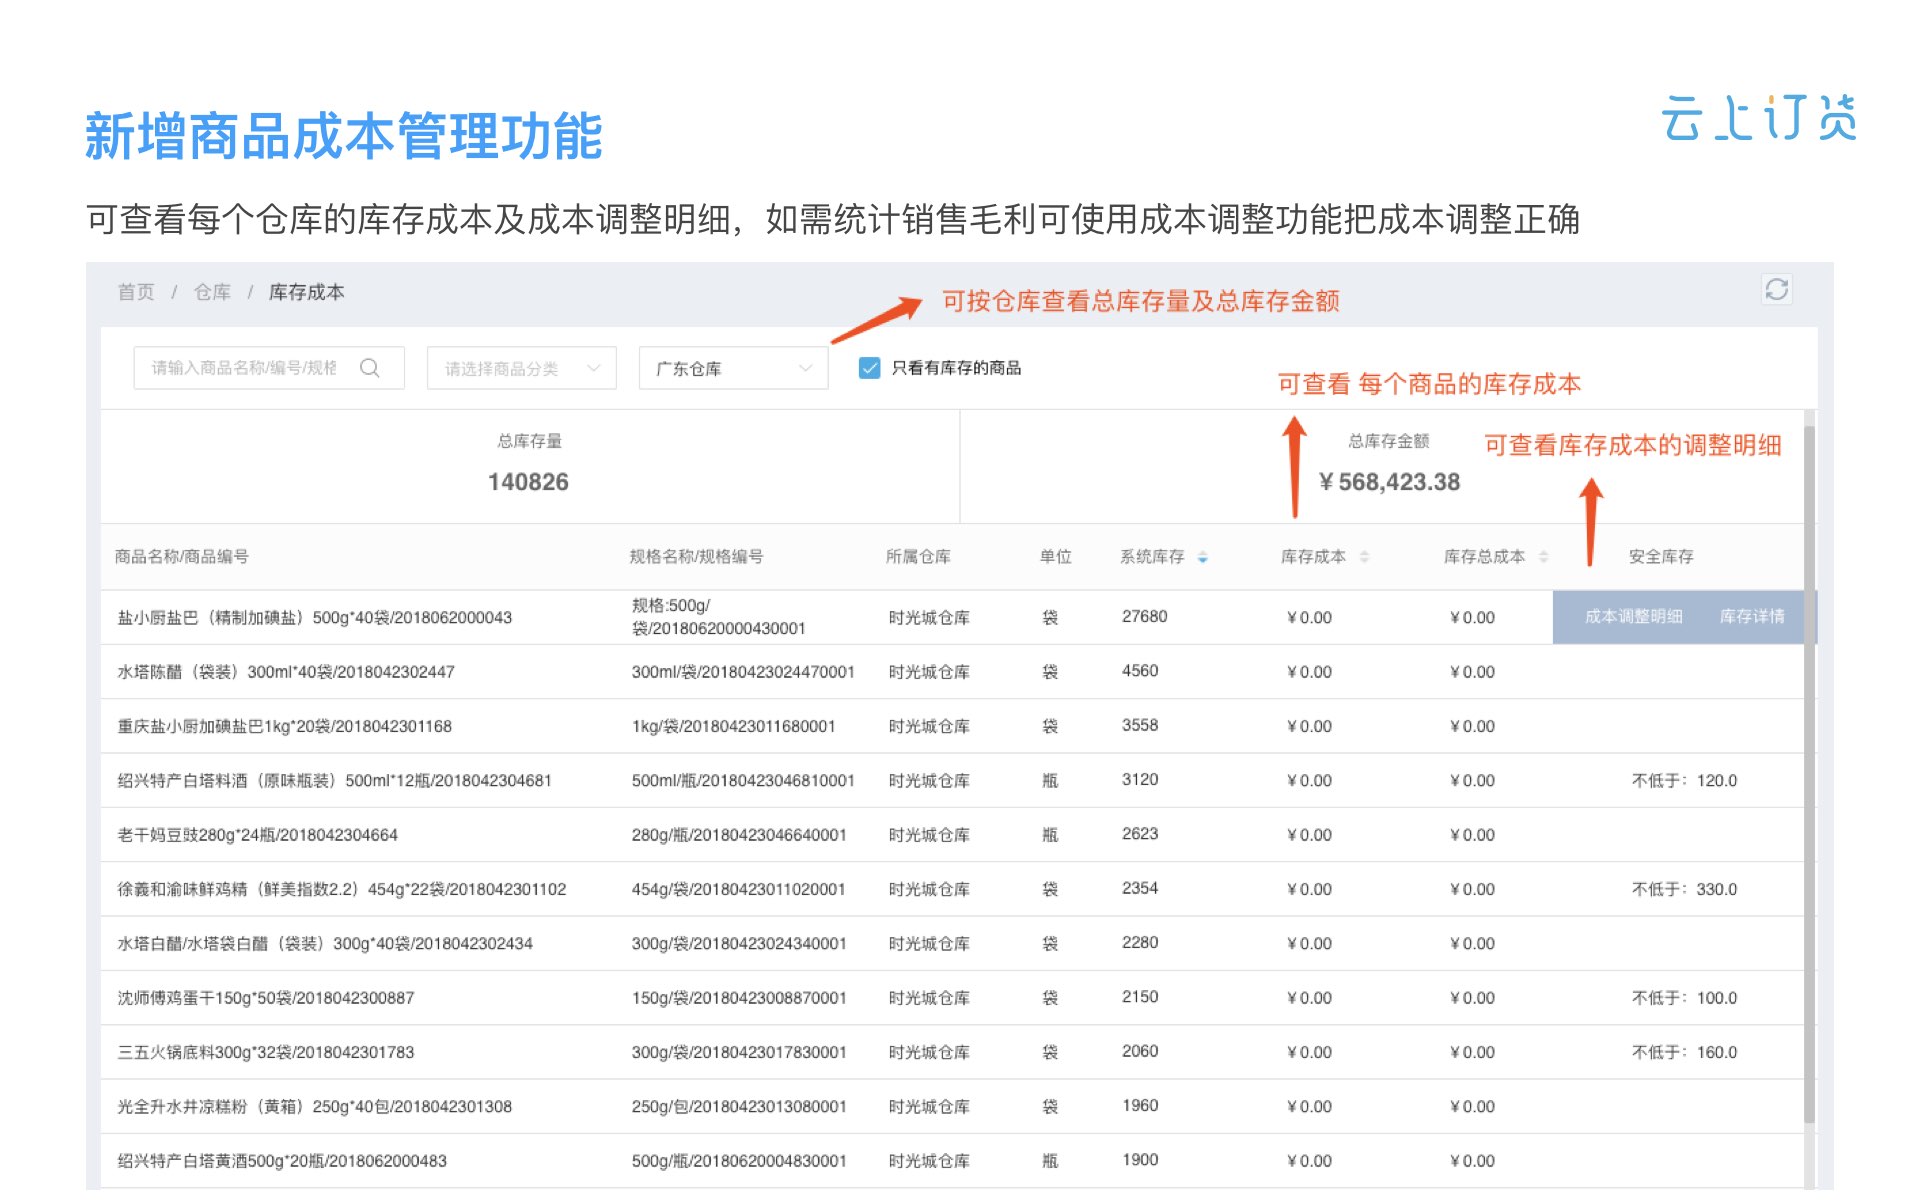This screenshot has width=1920, height=1200.
Task: Click 安全库存 column header
Action: click(x=1661, y=557)
